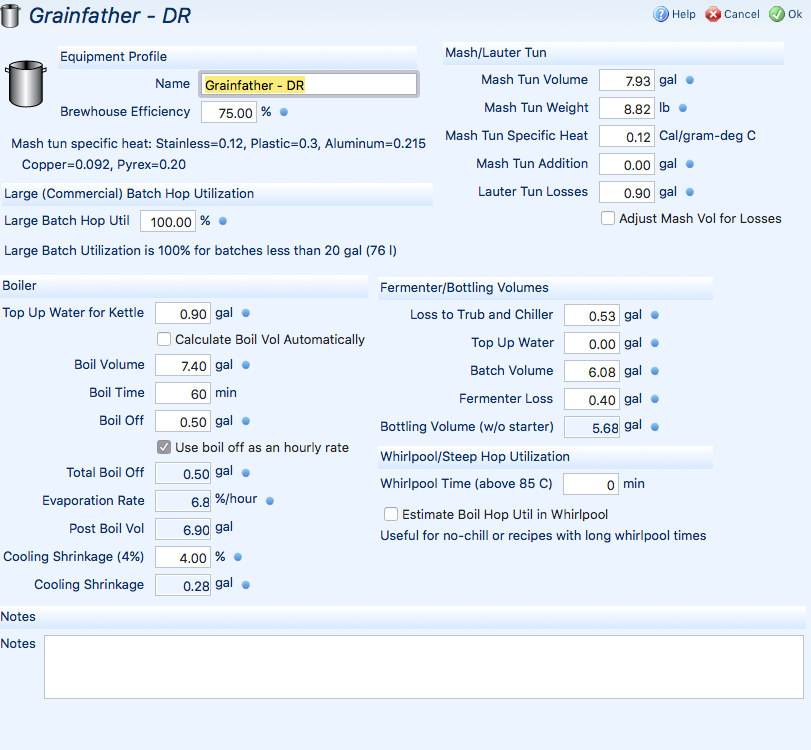Click blue dot beside Mash Tun Weight
This screenshot has width=811, height=750.
coord(683,108)
